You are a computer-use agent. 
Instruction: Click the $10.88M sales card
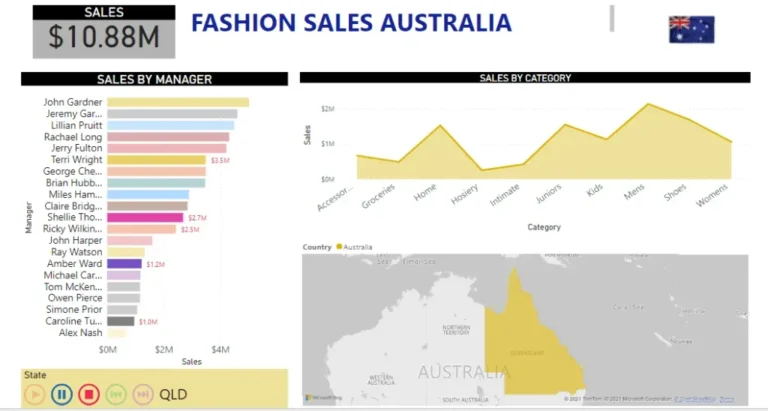(x=103, y=37)
